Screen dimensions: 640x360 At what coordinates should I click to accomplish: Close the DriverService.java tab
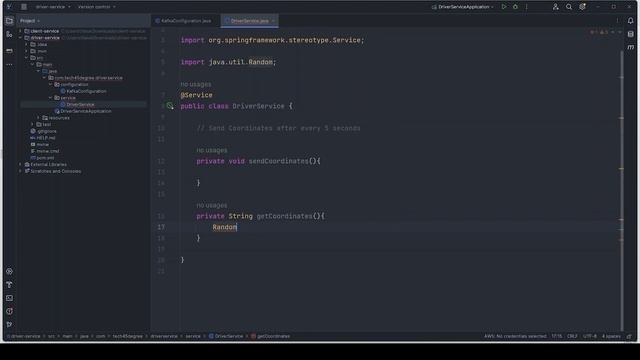pos(273,21)
